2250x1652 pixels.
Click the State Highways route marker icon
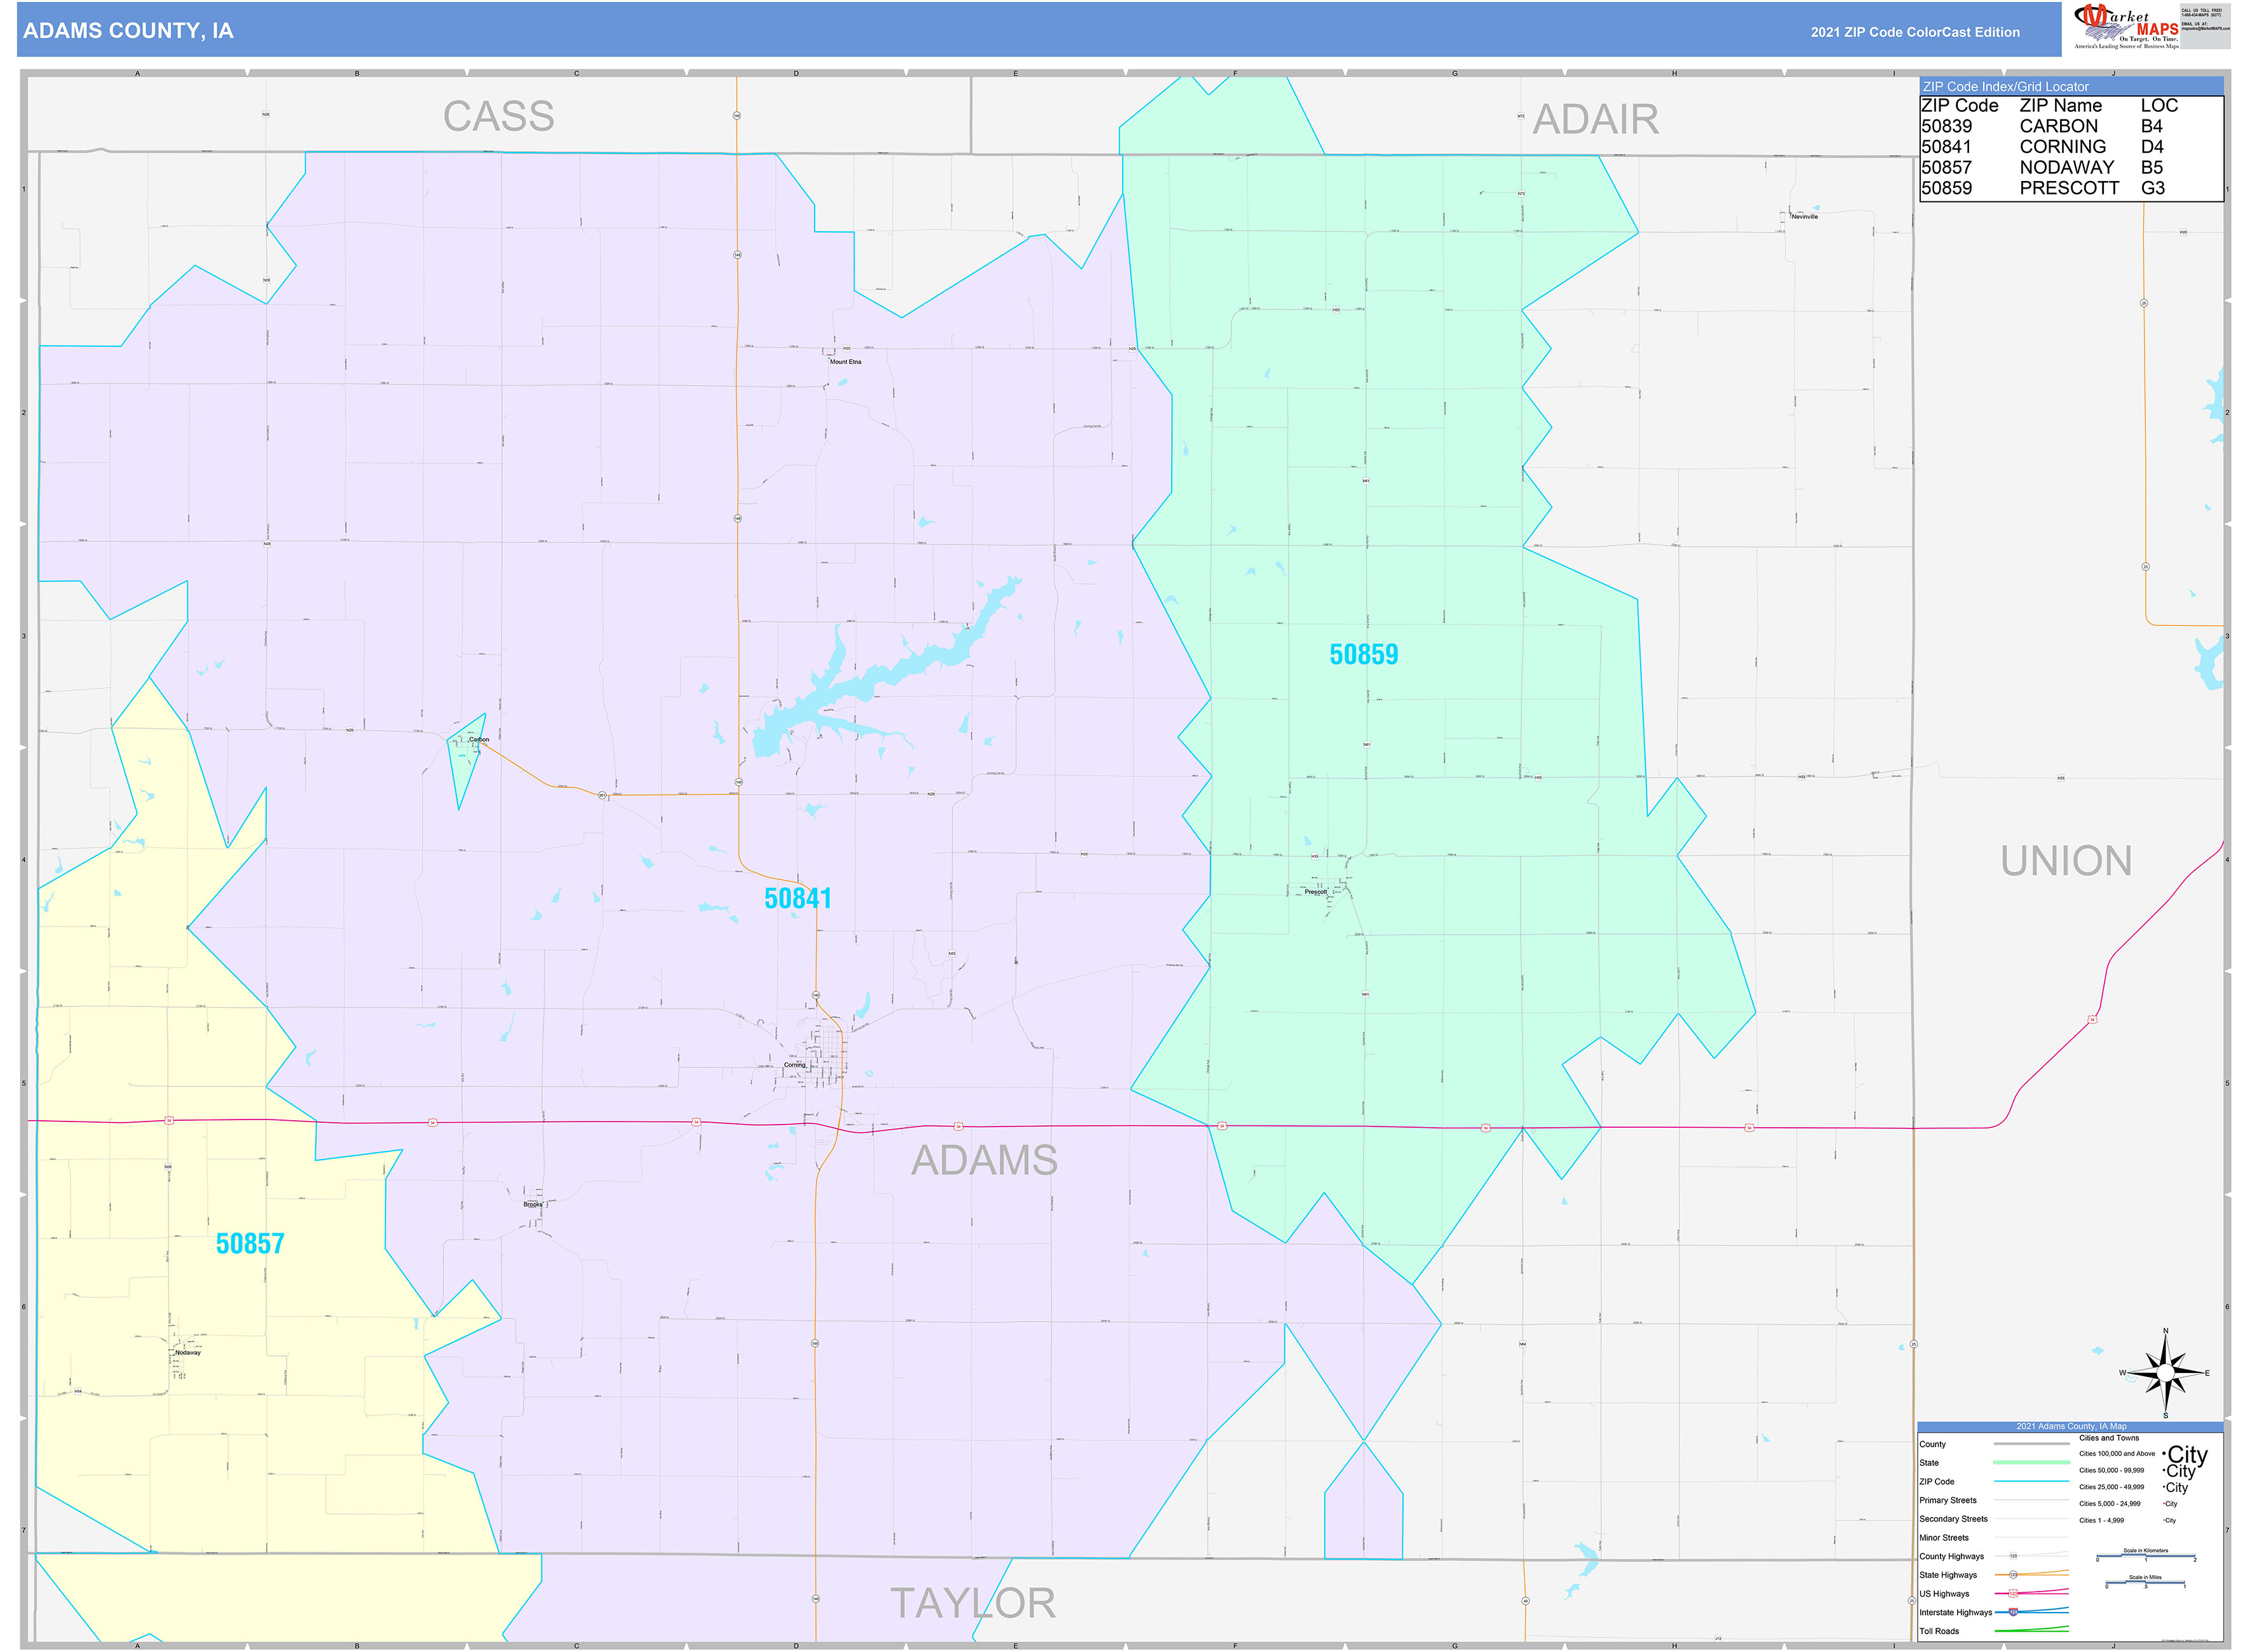coord(2013,1575)
